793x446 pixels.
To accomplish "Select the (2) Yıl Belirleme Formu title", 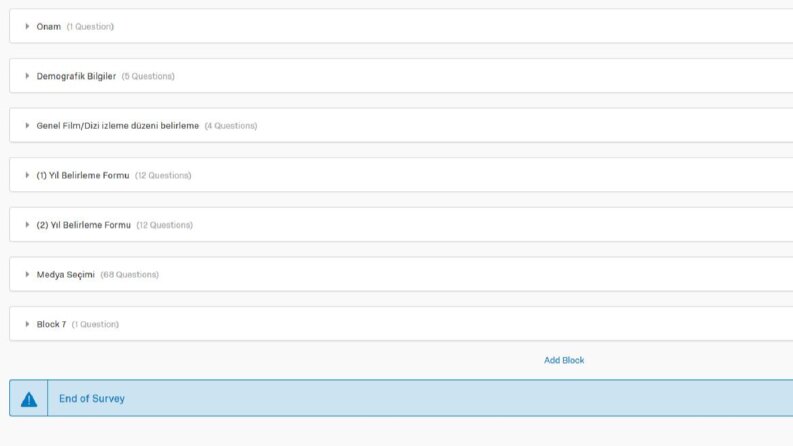I will [83, 225].
